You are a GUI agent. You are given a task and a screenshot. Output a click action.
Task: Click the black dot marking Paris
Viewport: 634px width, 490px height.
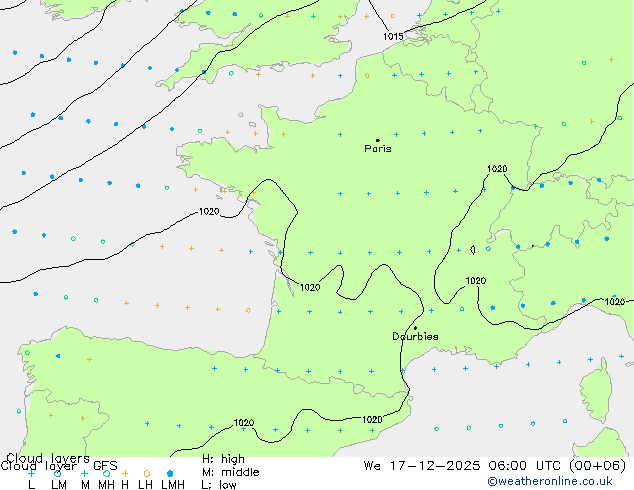378,140
